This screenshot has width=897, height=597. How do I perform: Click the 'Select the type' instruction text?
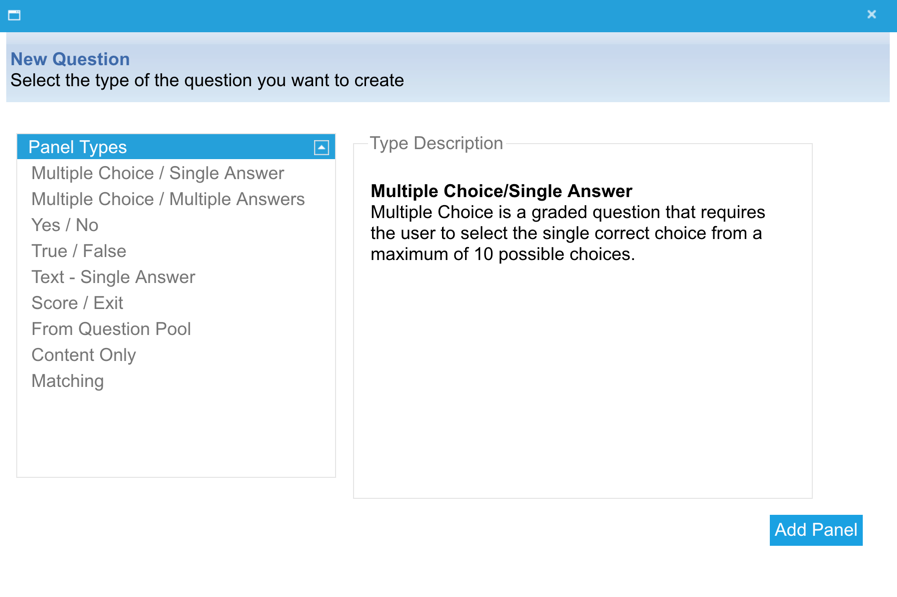point(207,81)
